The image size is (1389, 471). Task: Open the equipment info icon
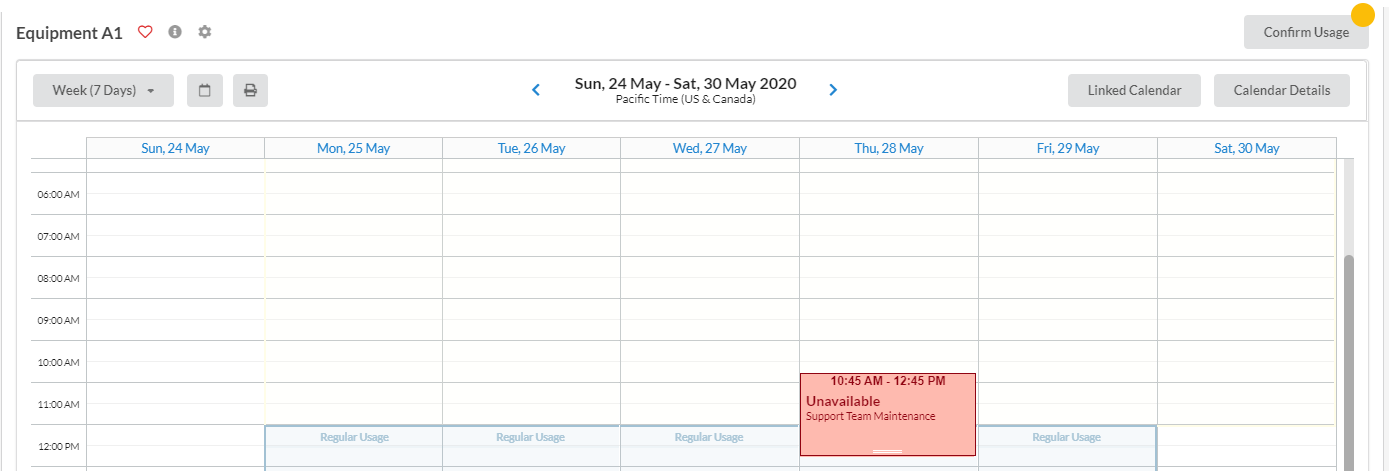coord(175,32)
